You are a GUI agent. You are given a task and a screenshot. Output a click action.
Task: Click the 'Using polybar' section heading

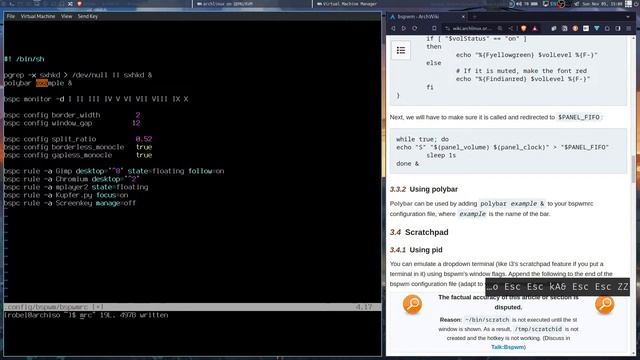coord(433,189)
